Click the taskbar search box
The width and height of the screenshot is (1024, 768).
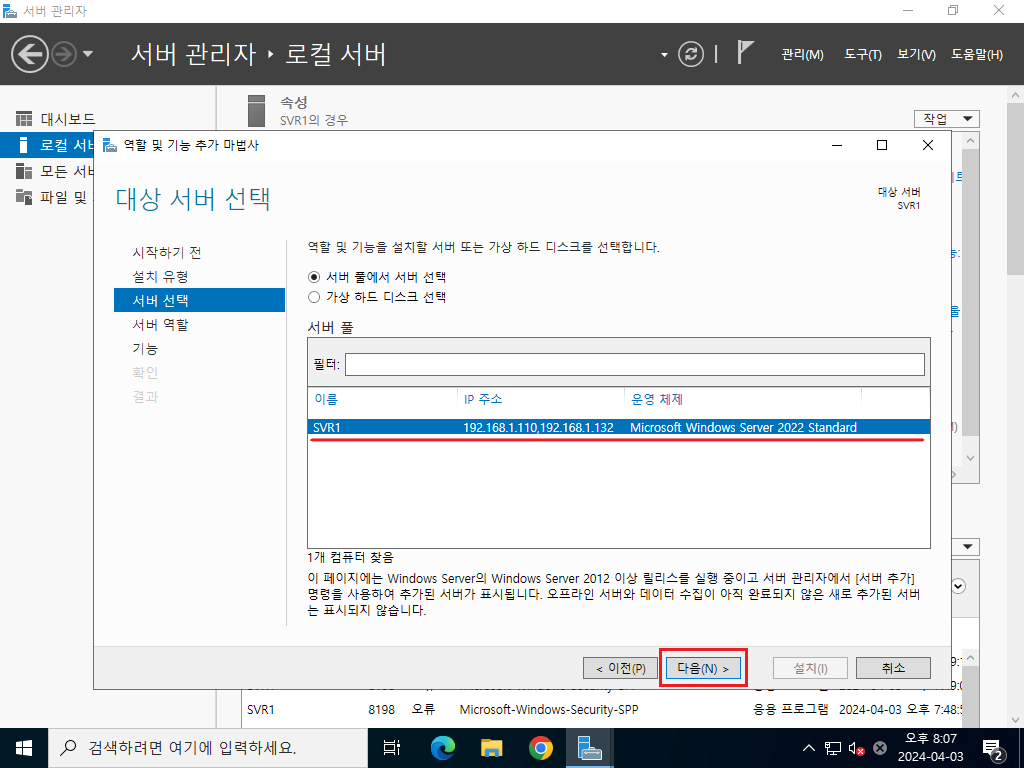point(208,748)
